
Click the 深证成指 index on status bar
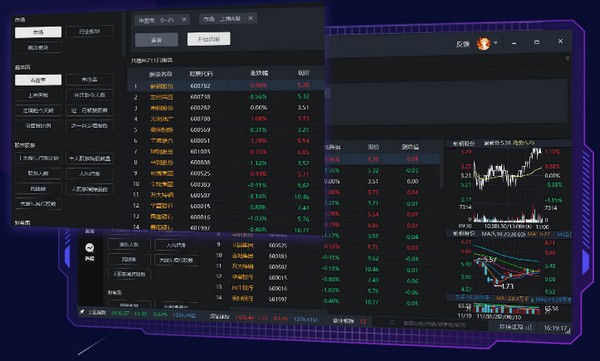pyautogui.click(x=219, y=317)
